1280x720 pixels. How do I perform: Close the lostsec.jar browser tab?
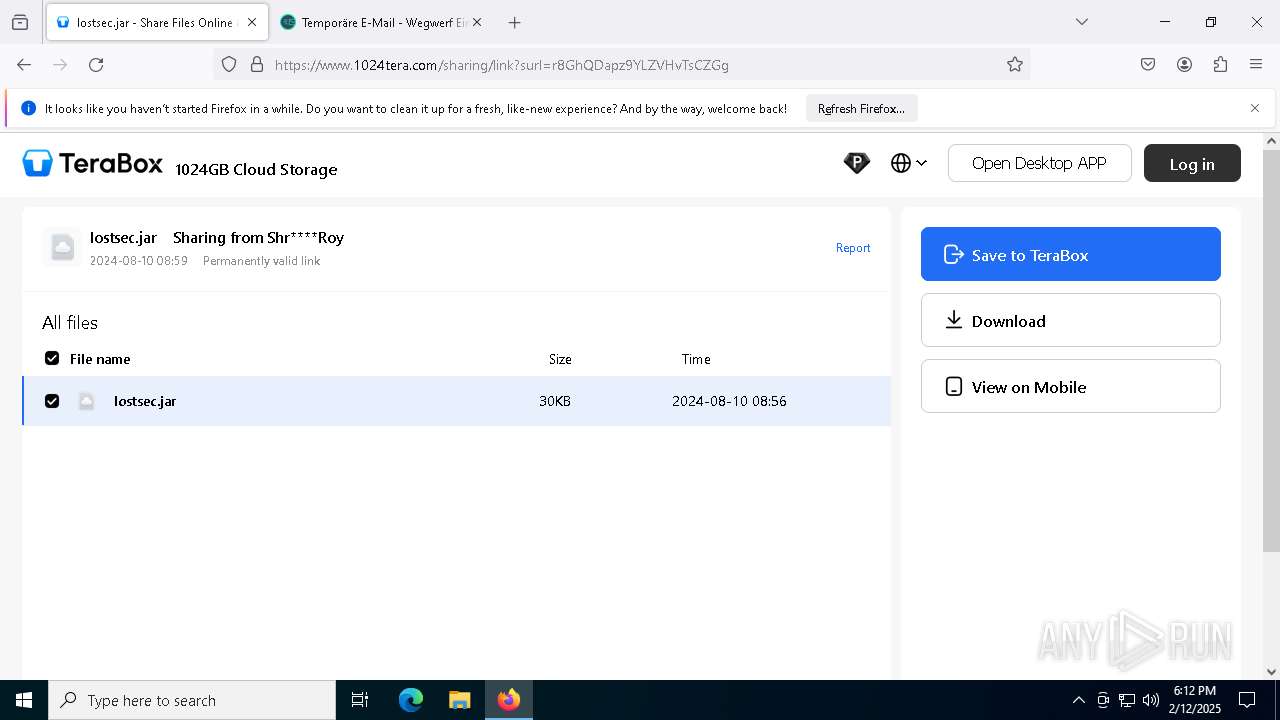point(252,22)
